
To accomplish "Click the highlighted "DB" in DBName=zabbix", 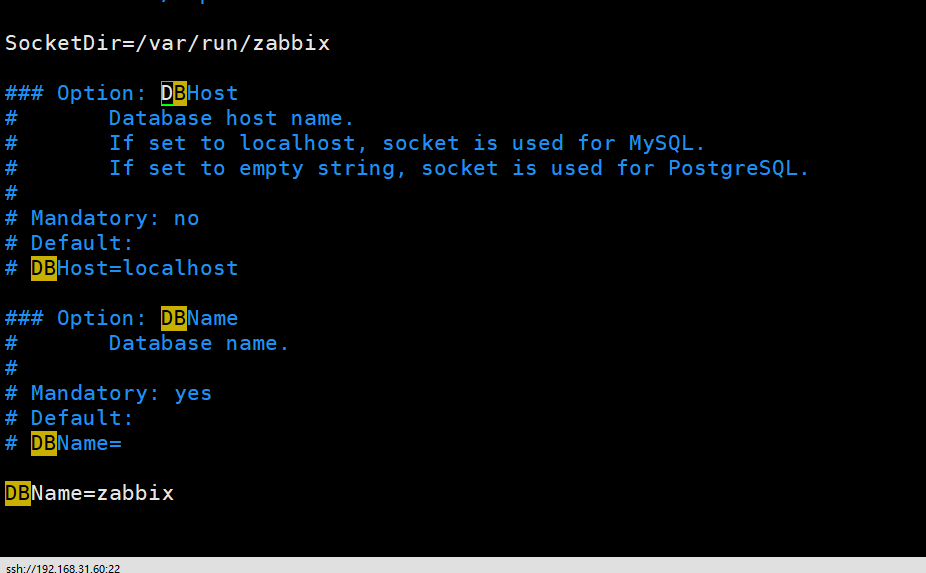I will pos(18,493).
